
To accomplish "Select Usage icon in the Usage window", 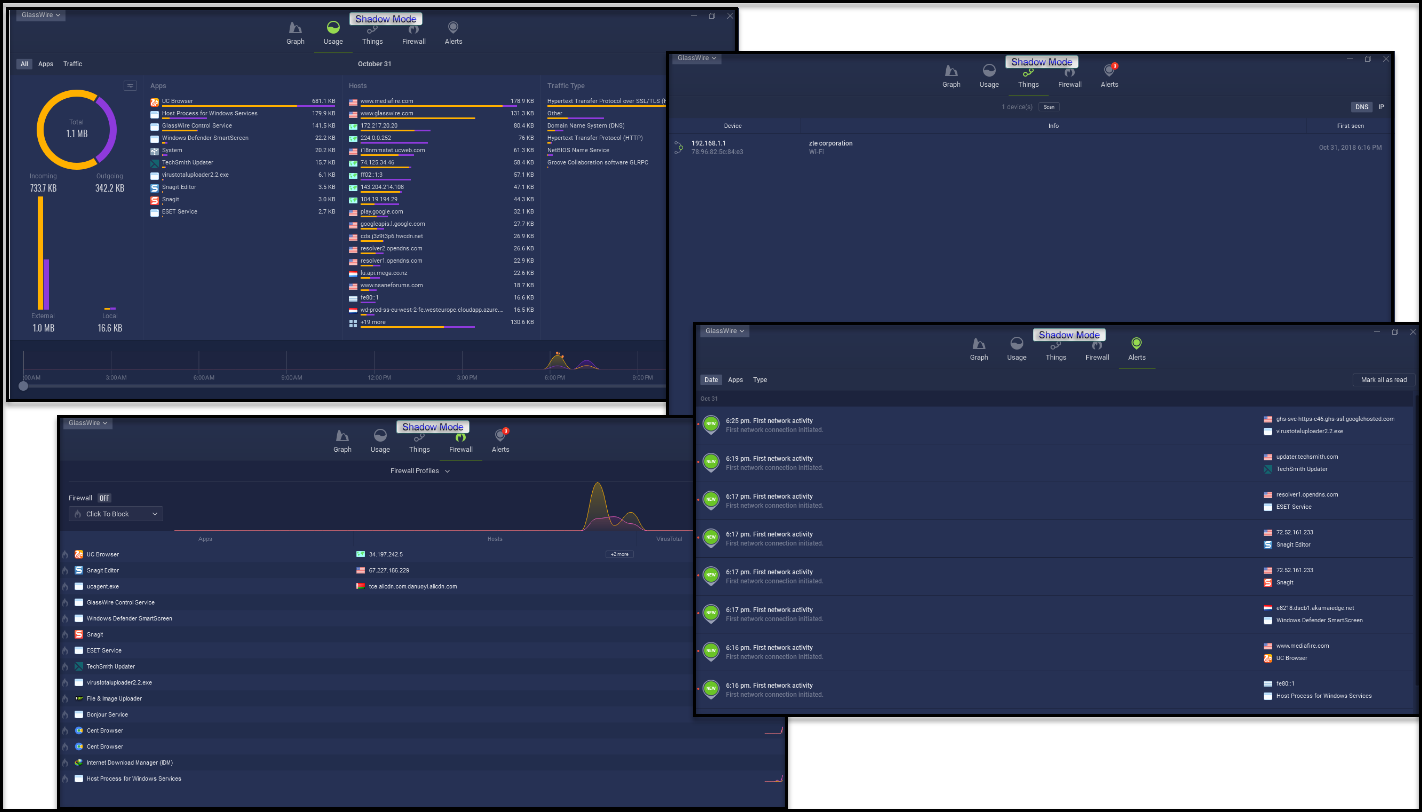I will 333,29.
